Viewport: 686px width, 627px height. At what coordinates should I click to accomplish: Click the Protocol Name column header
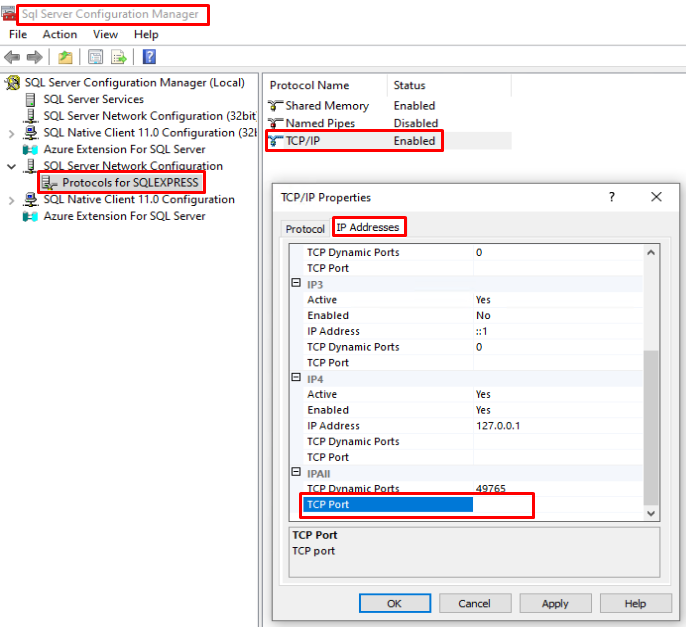pos(325,85)
